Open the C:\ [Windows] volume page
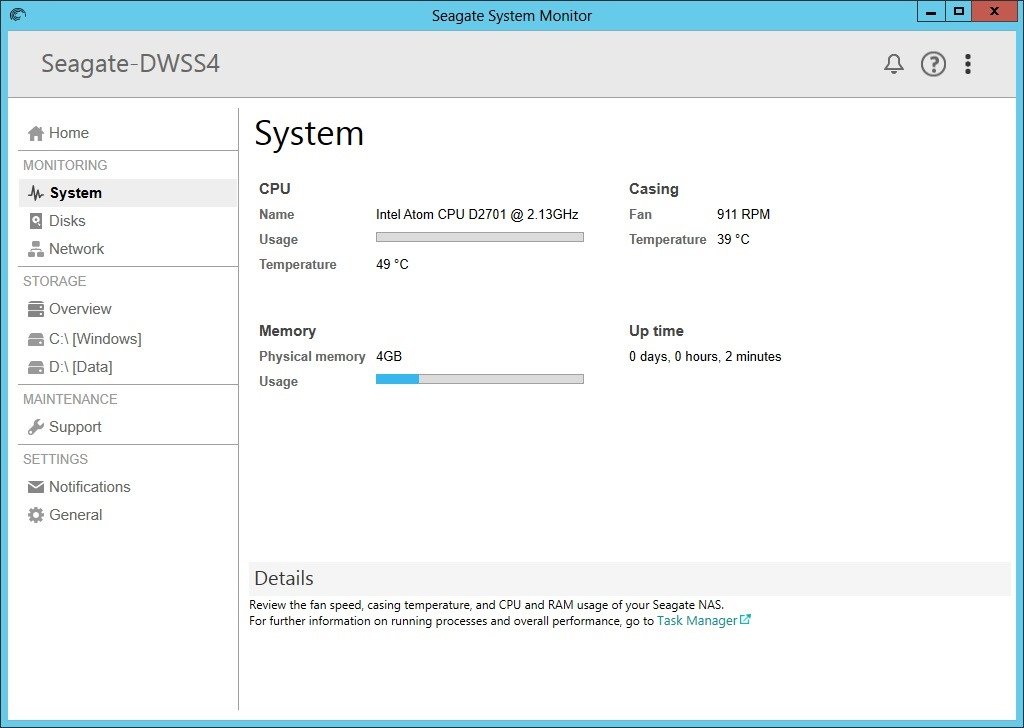 tap(95, 339)
